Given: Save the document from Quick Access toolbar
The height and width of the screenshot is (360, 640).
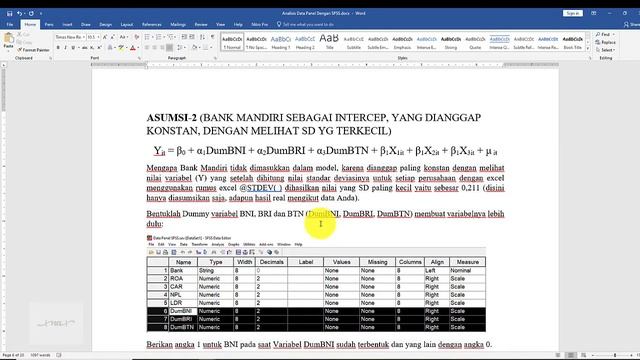Looking at the screenshot, I should pos(9,13).
